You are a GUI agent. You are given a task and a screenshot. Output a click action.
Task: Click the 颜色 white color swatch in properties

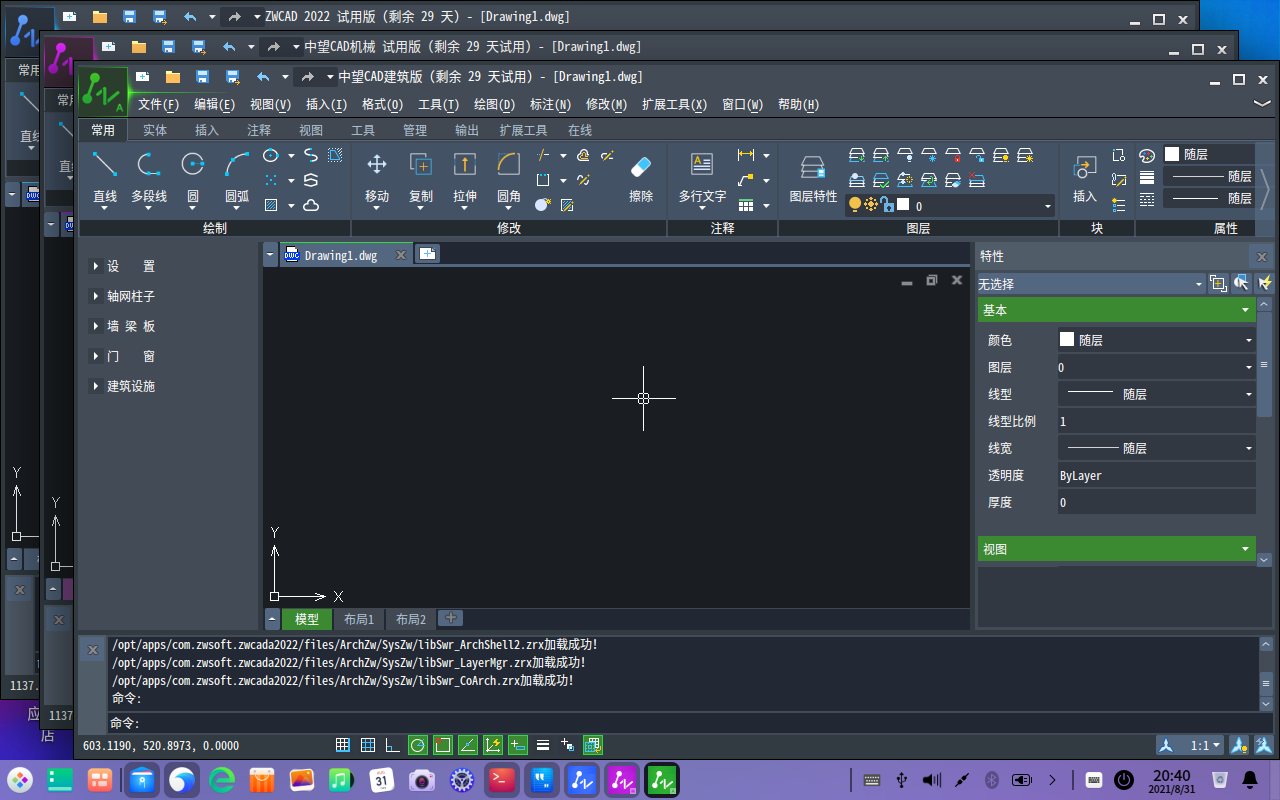point(1067,340)
